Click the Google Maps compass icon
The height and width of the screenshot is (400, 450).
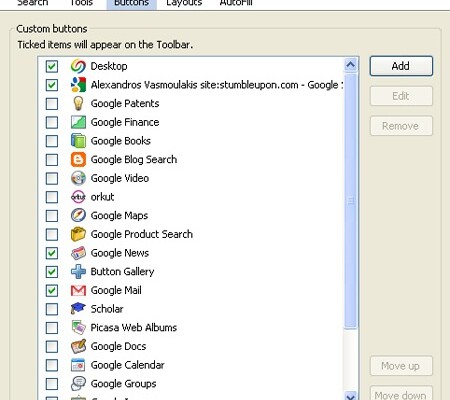pos(78,215)
